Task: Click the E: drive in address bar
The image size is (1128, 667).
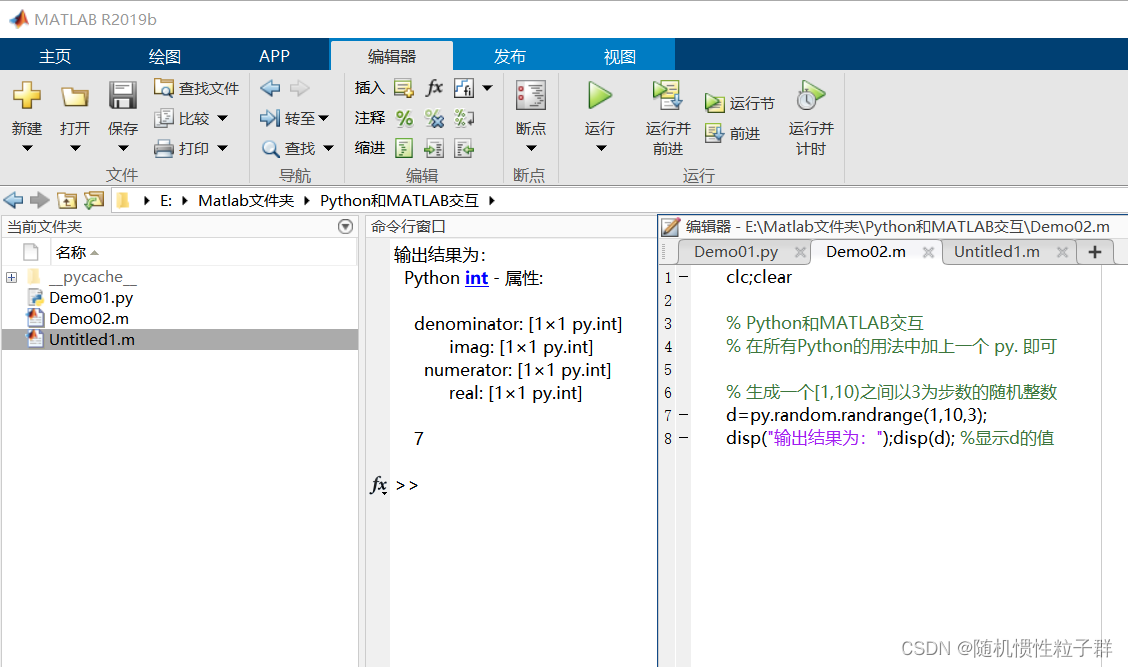Action: (x=165, y=201)
